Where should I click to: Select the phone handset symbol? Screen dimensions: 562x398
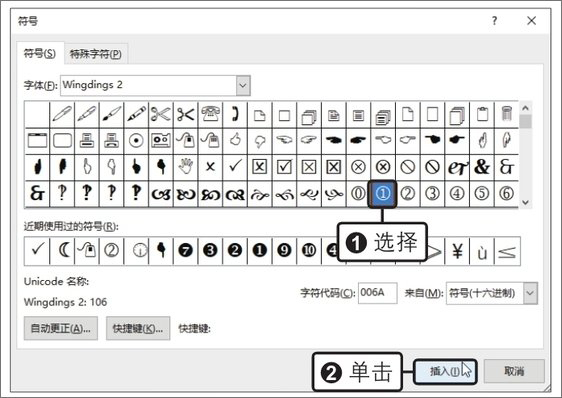point(235,115)
